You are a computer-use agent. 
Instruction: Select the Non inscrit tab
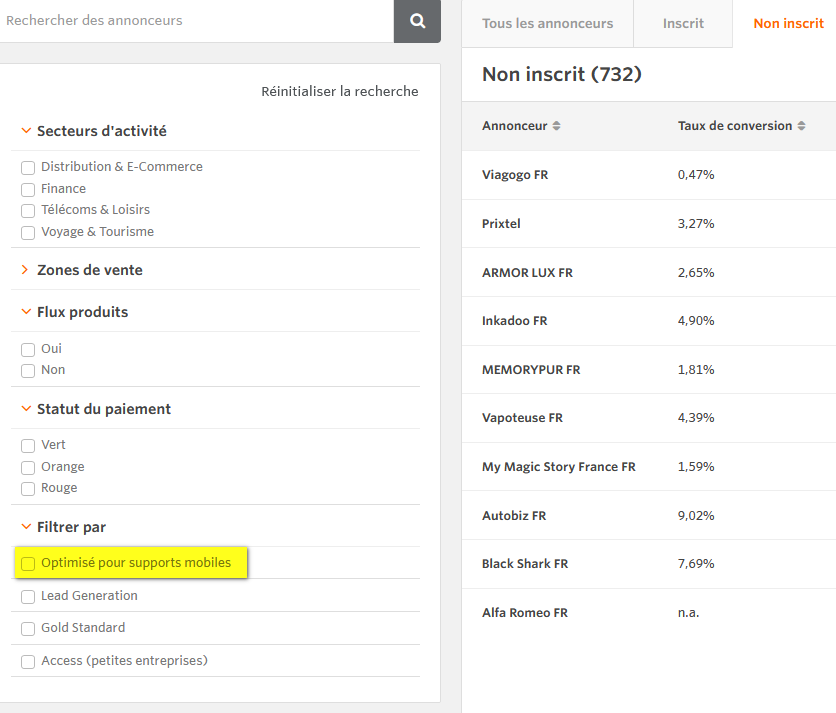click(x=788, y=23)
